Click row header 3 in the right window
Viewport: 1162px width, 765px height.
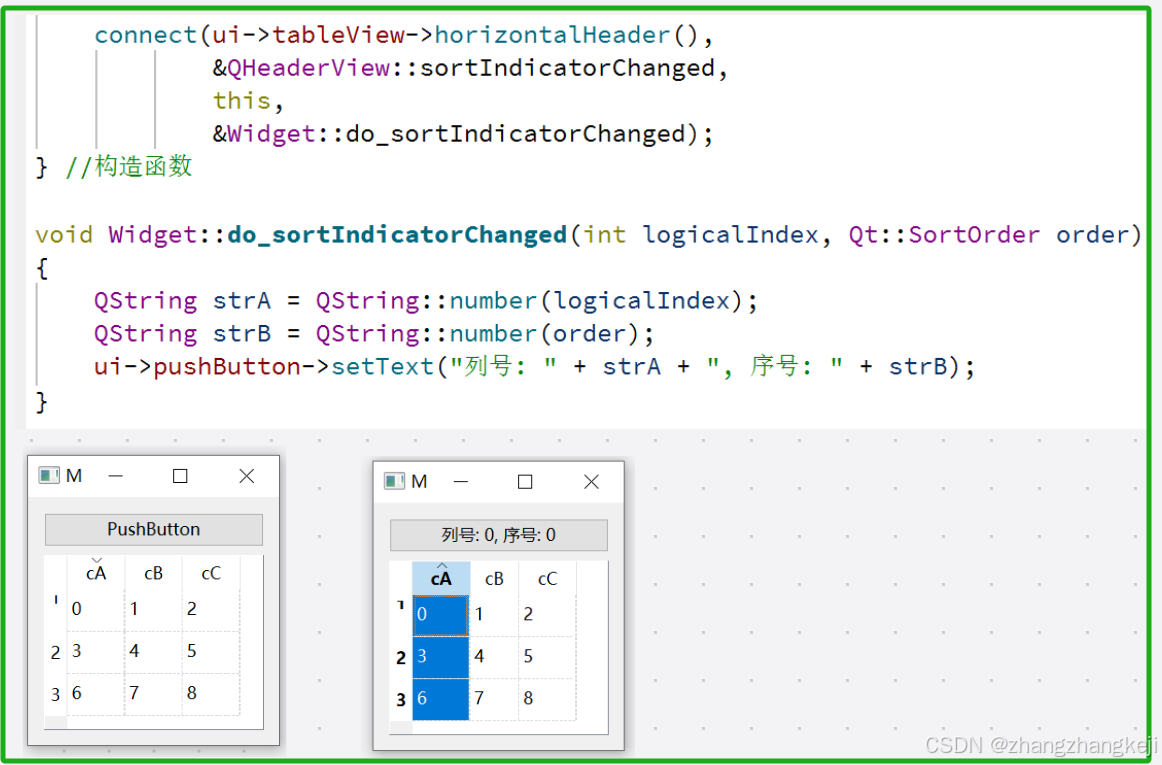tap(401, 700)
